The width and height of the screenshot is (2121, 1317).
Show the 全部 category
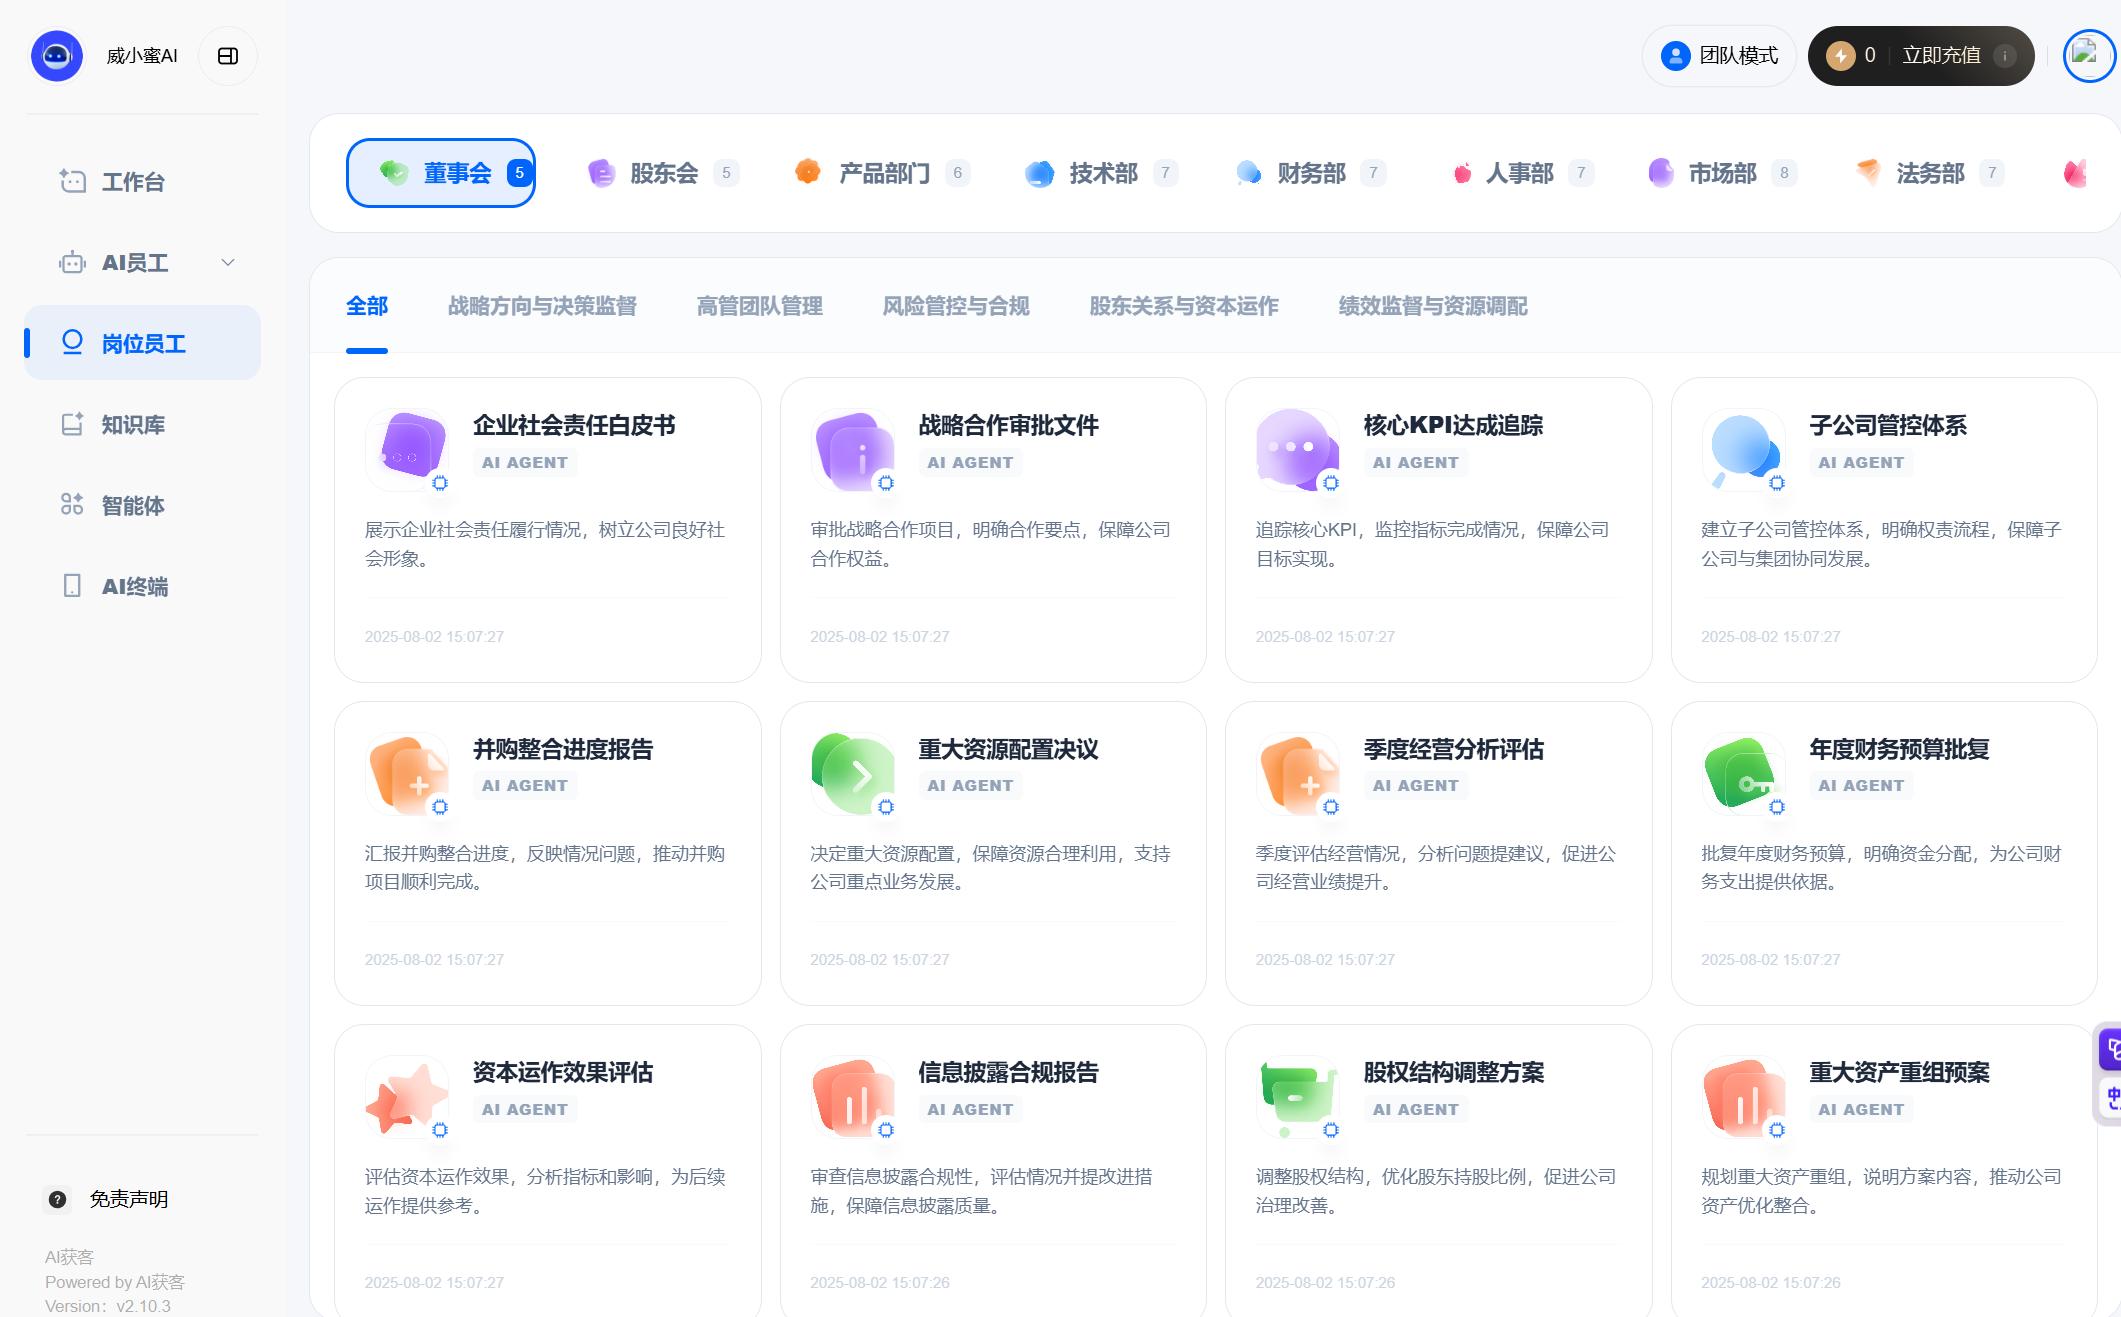pos(367,306)
